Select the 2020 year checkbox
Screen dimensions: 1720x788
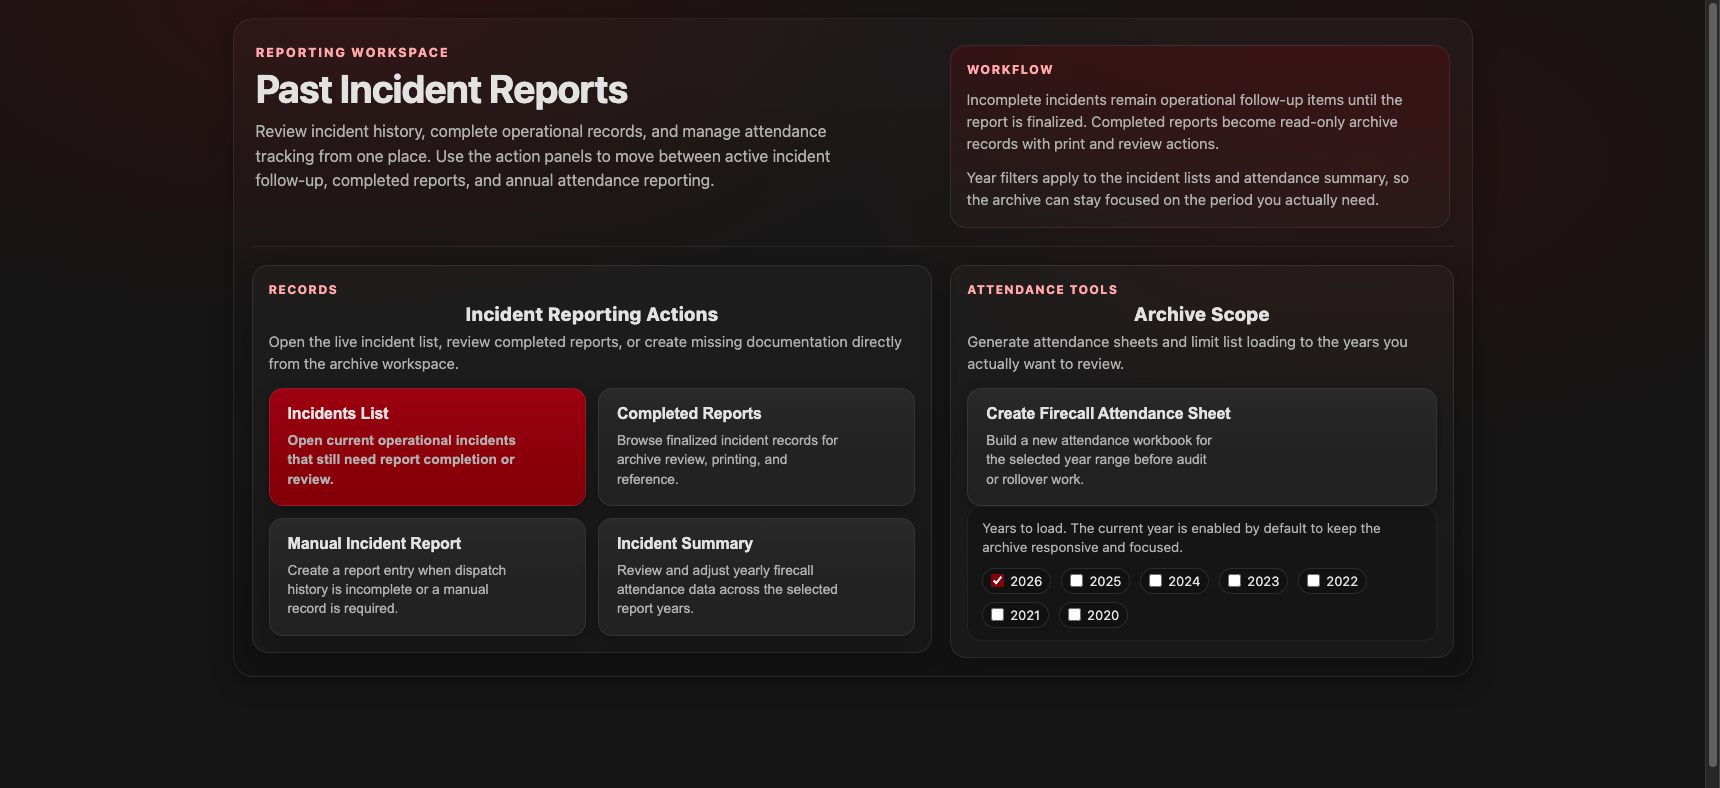(x=1074, y=615)
